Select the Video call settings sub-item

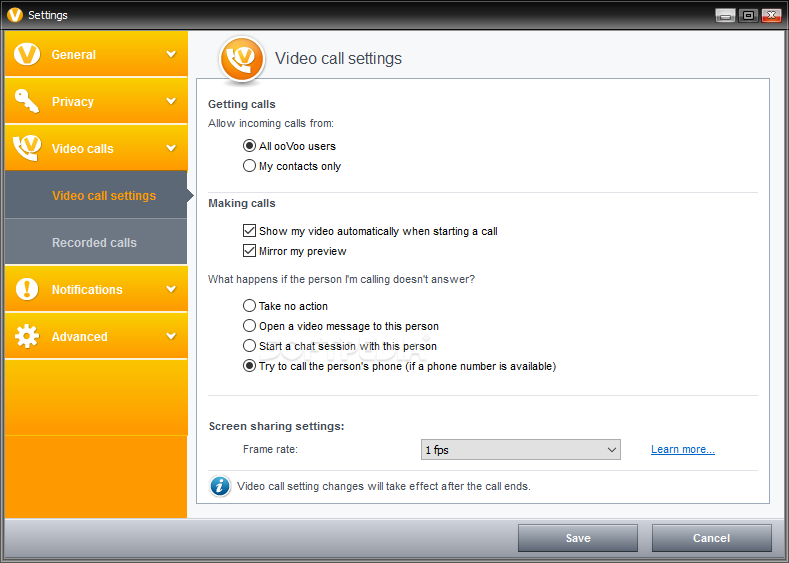96,195
